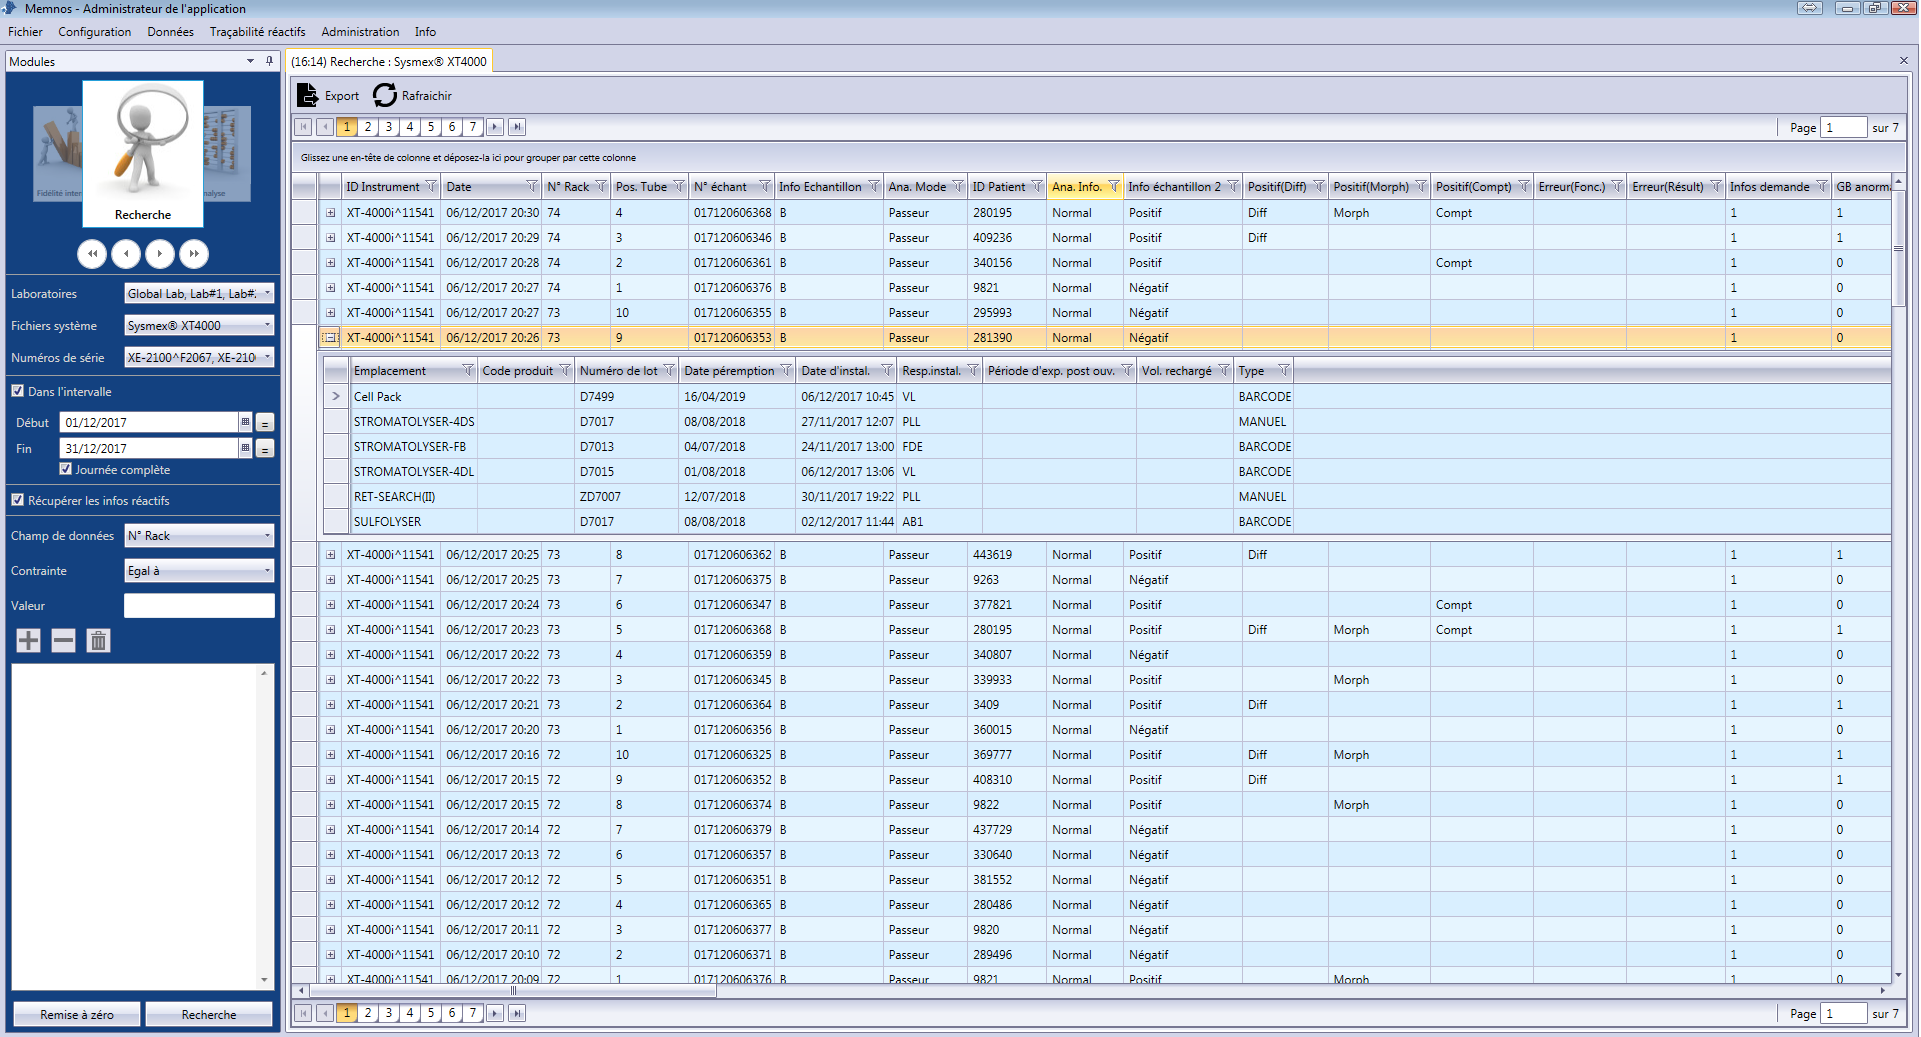Open Fichier menu

coord(25,32)
